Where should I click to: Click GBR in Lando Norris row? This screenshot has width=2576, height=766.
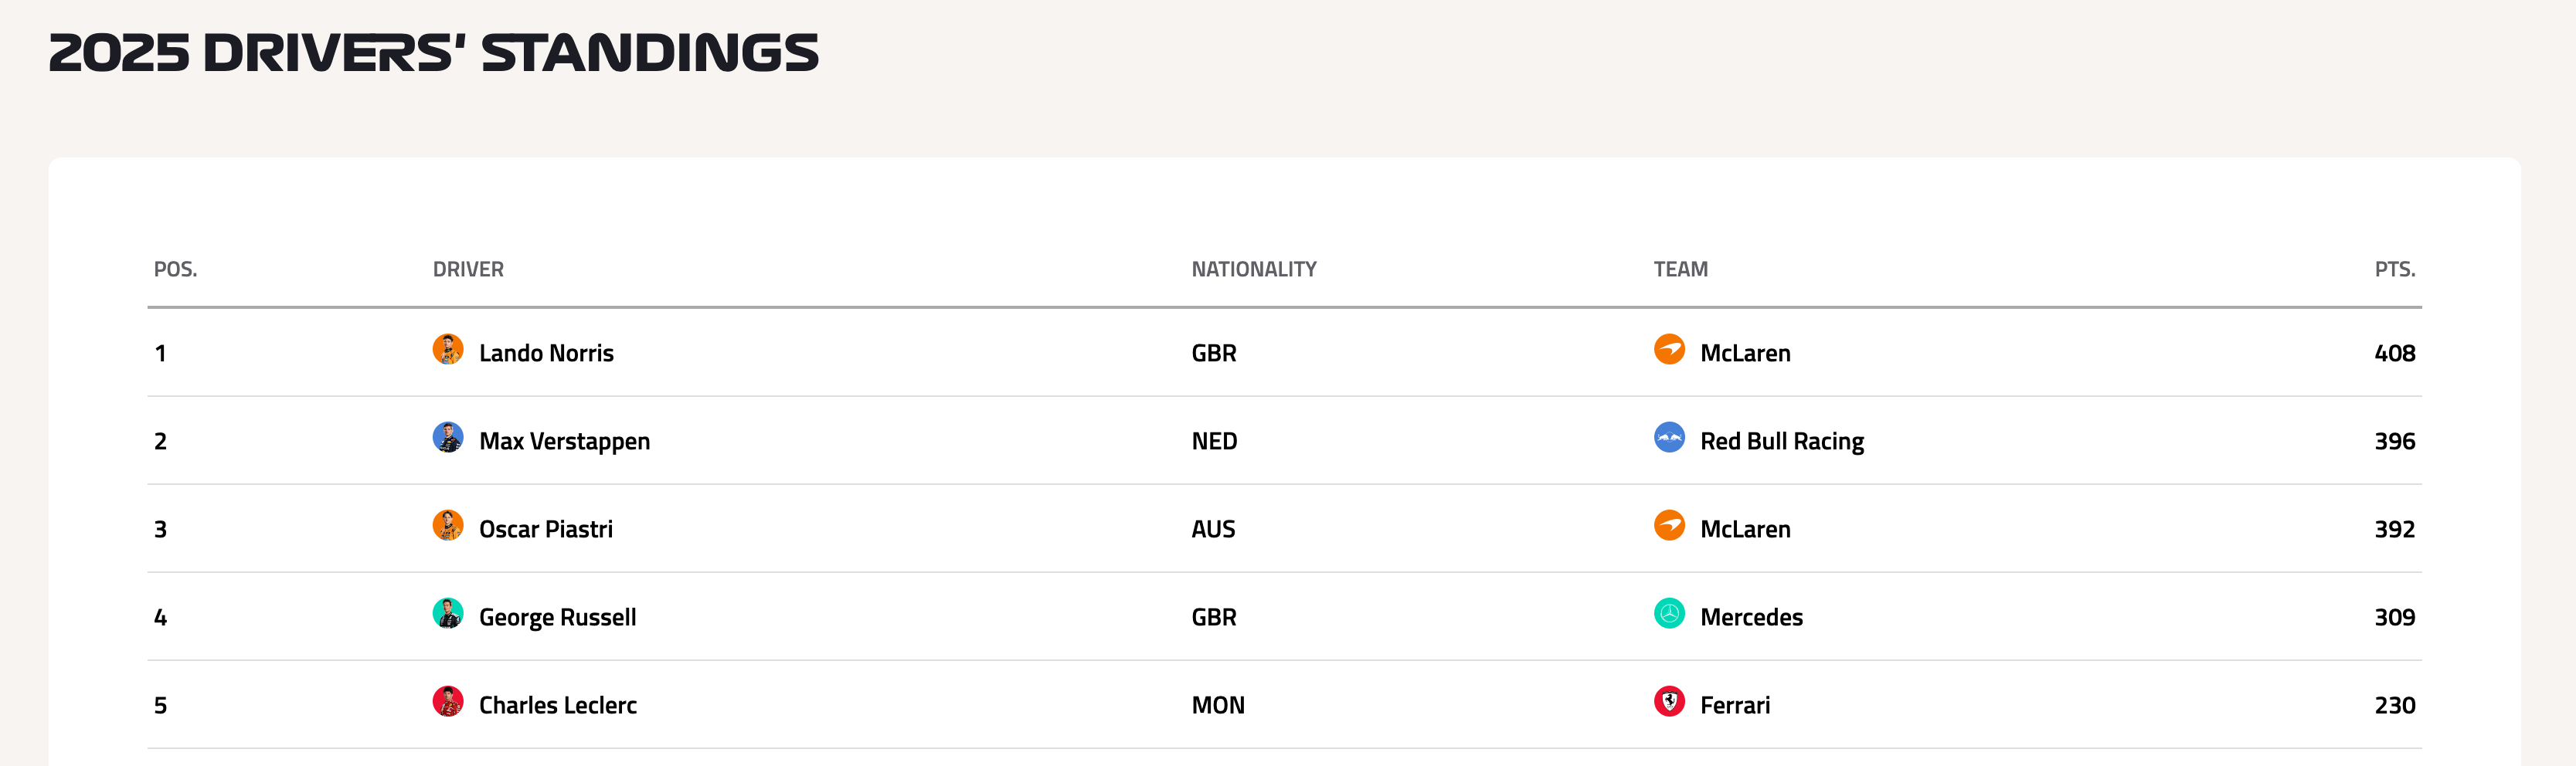pyautogui.click(x=1214, y=353)
